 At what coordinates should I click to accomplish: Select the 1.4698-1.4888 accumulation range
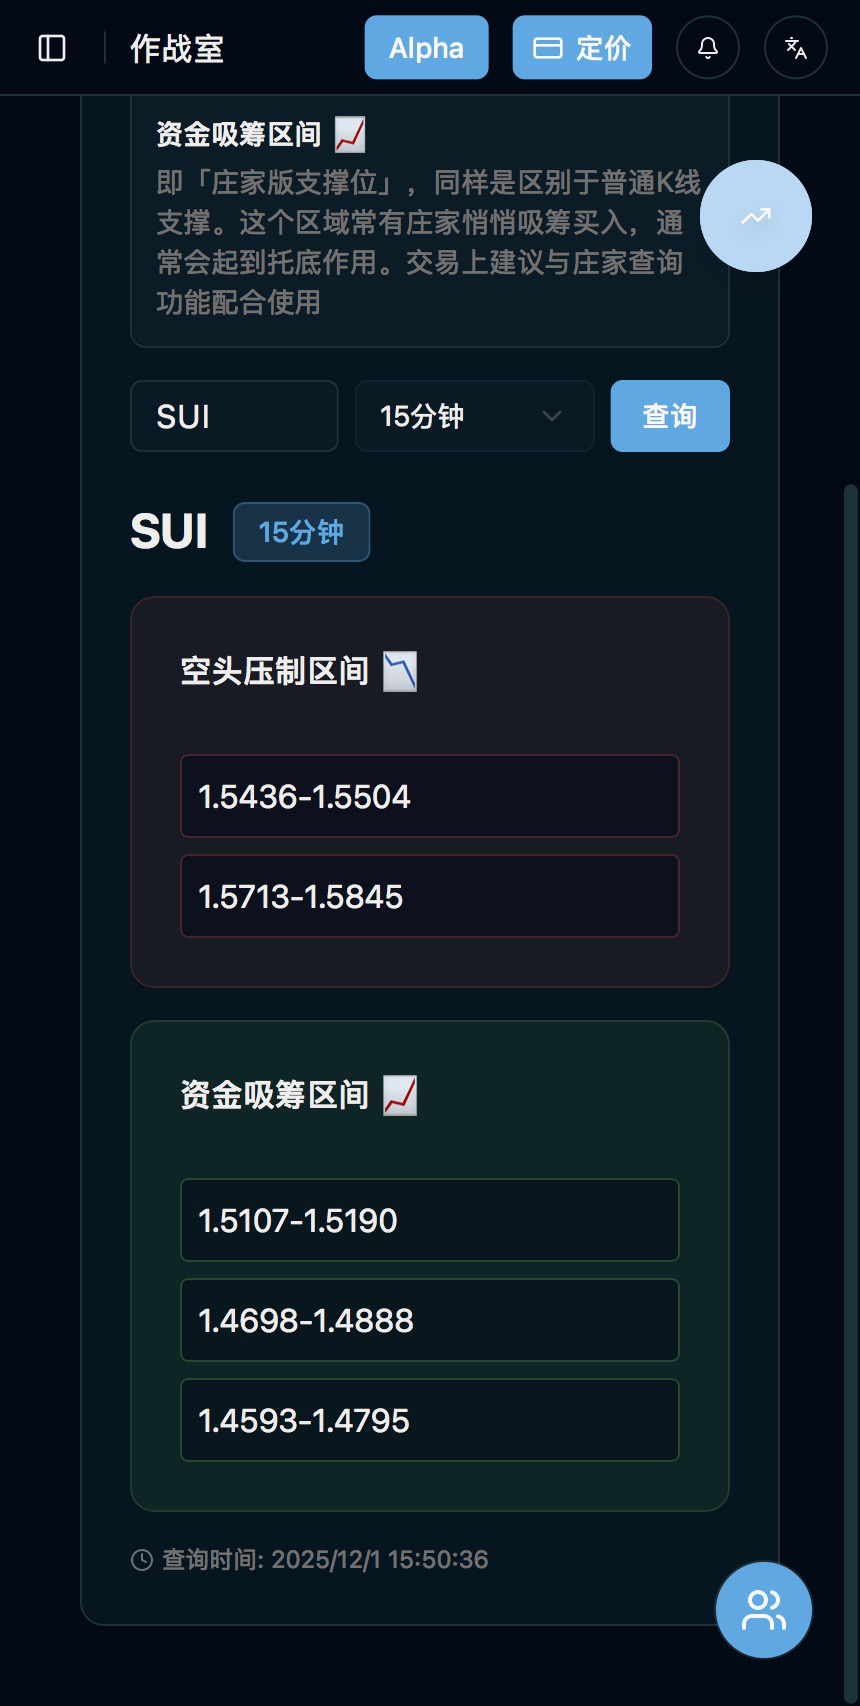(x=430, y=1320)
